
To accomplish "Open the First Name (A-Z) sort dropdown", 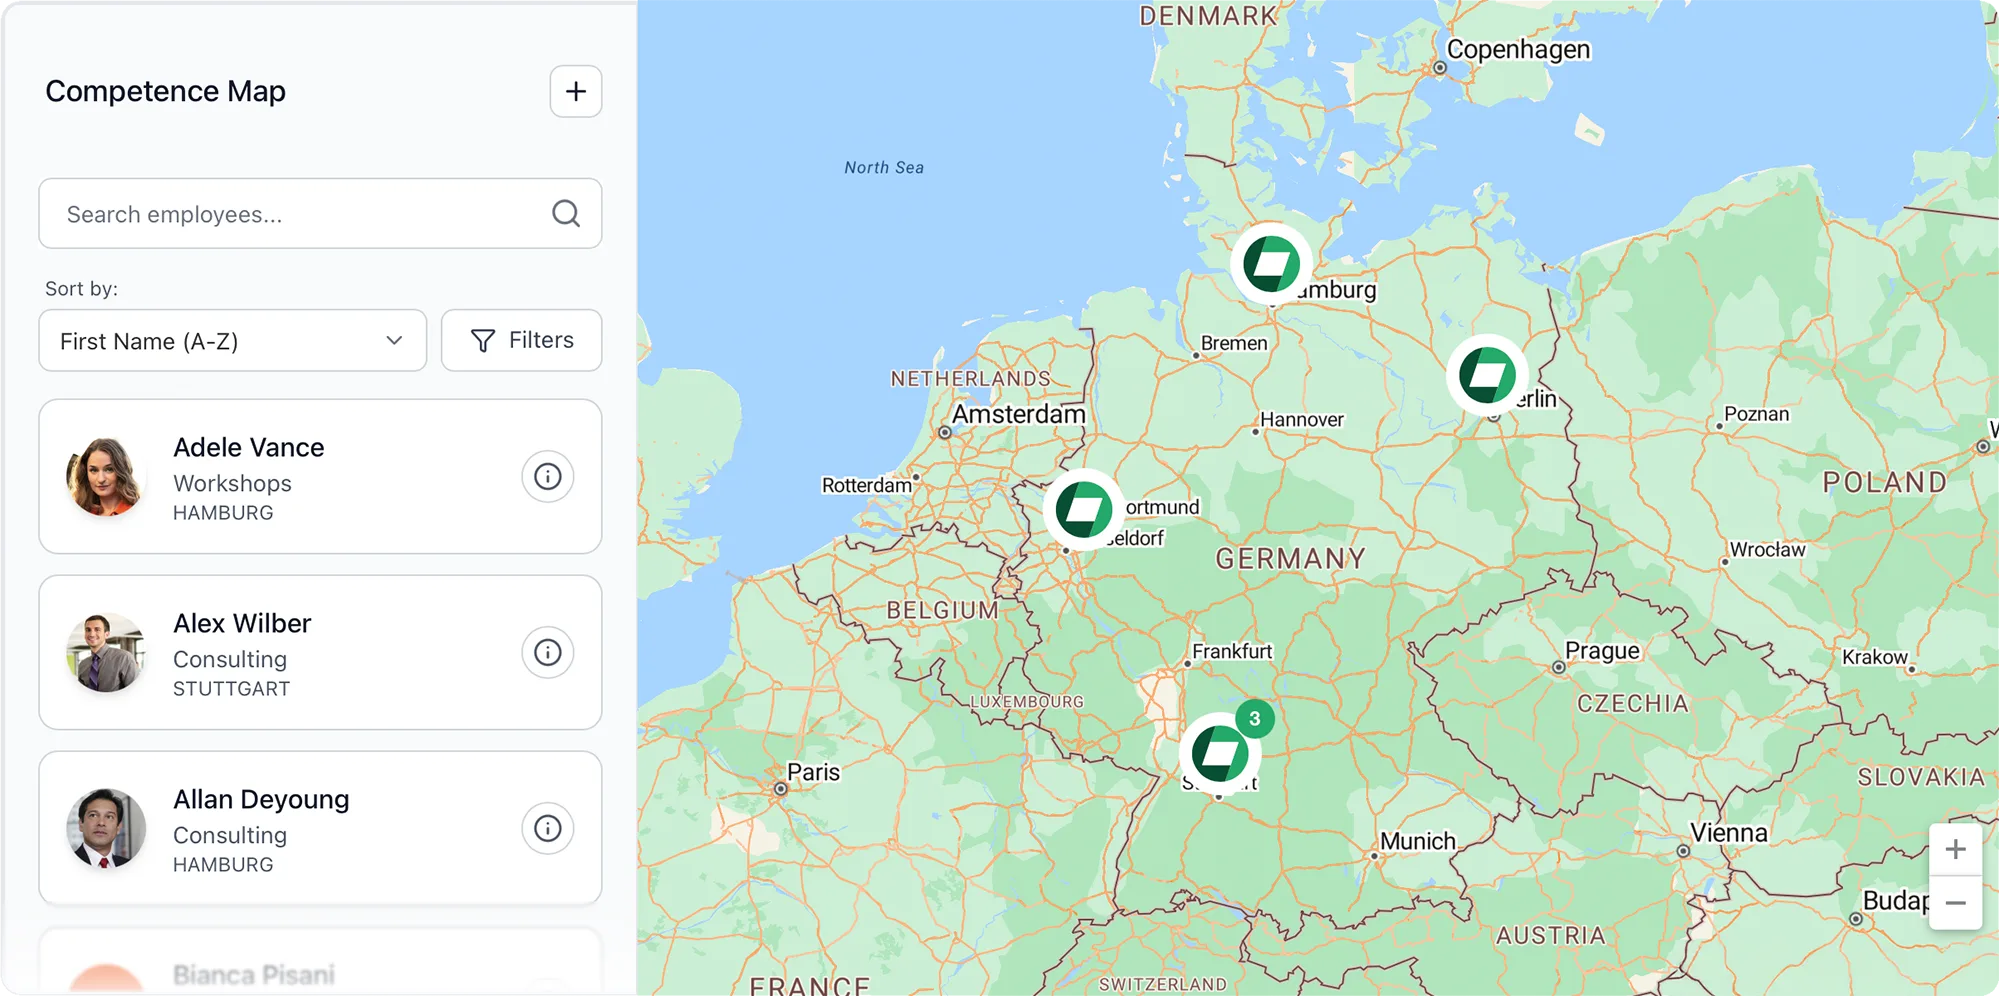I will 232,341.
